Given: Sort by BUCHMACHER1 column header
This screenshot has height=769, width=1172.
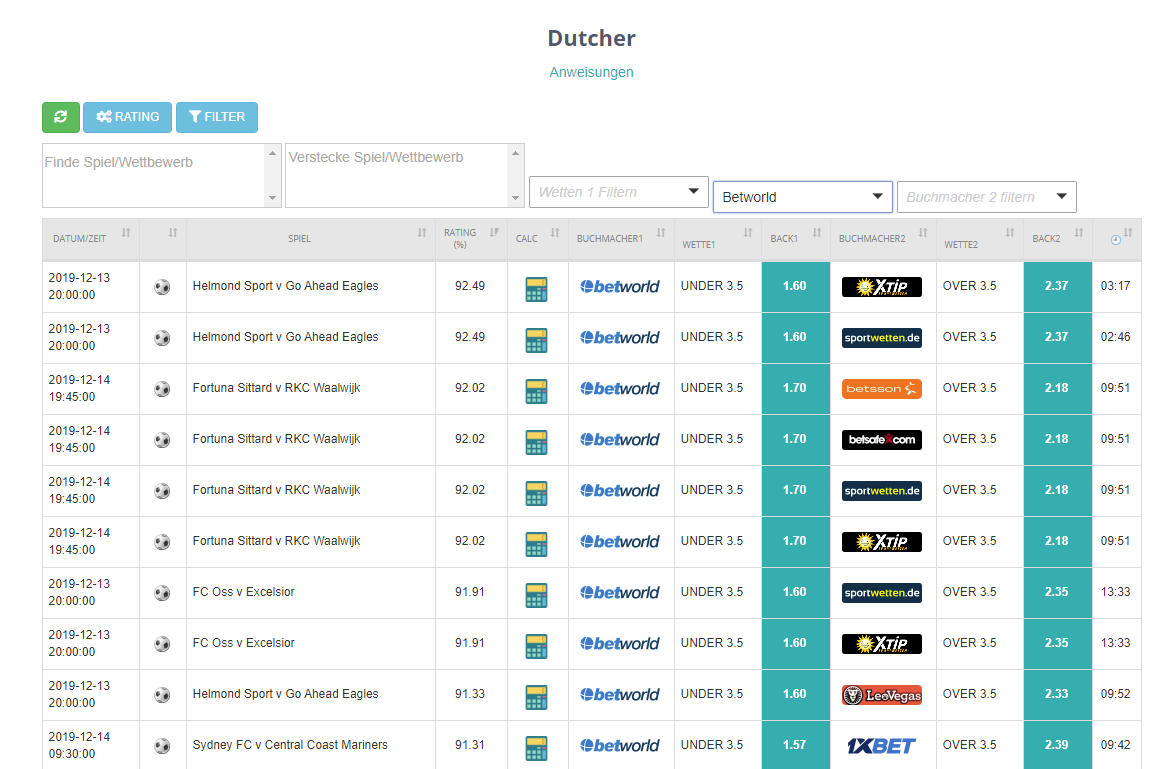Looking at the screenshot, I should tap(621, 238).
